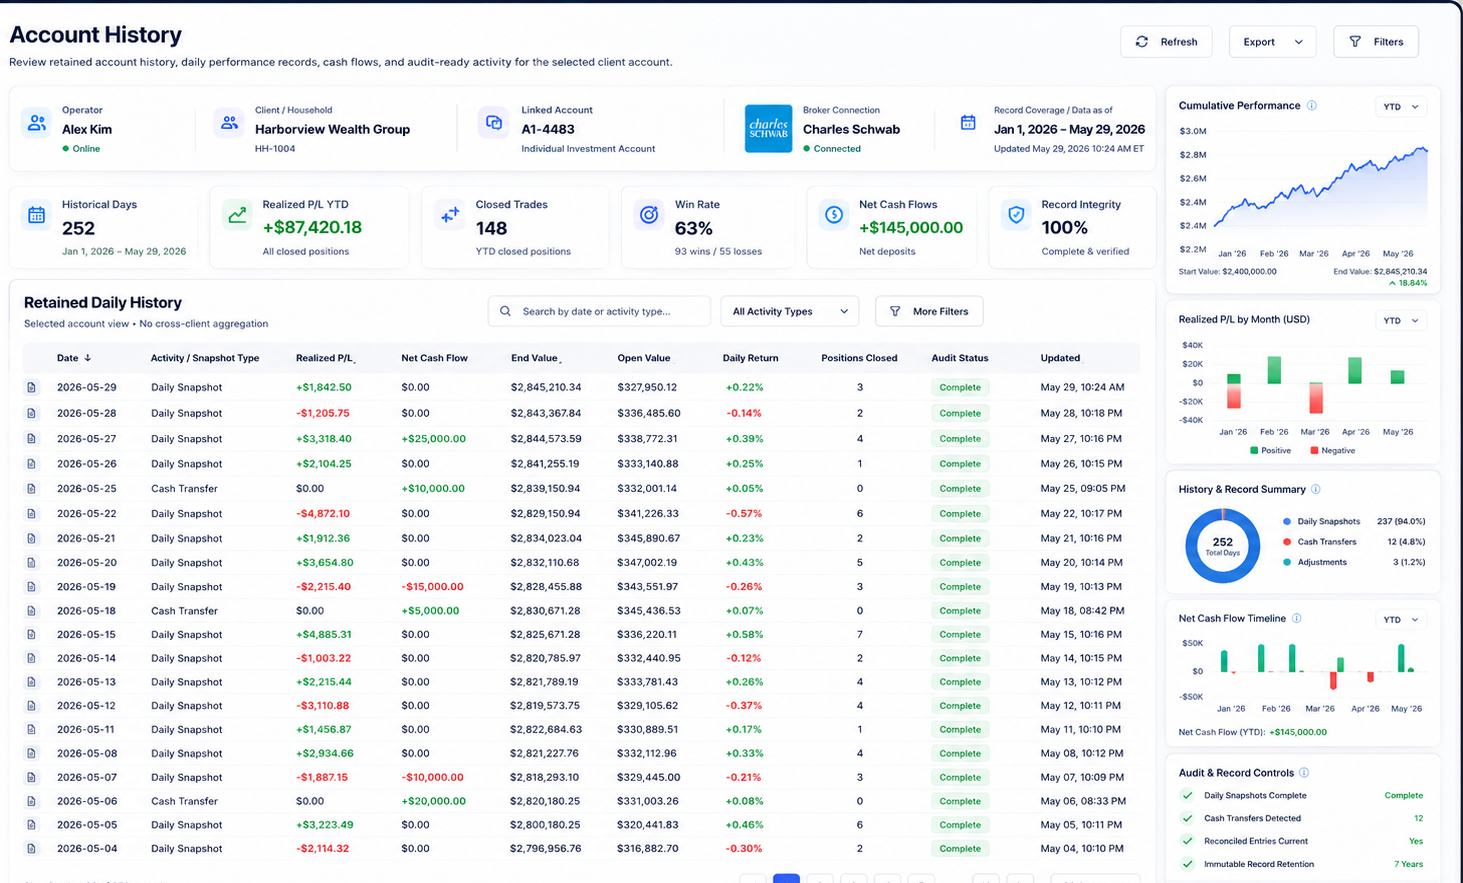Image resolution: width=1463 pixels, height=883 pixels.
Task: Open the document icon for 2026-05-04 row
Action: coord(32,849)
